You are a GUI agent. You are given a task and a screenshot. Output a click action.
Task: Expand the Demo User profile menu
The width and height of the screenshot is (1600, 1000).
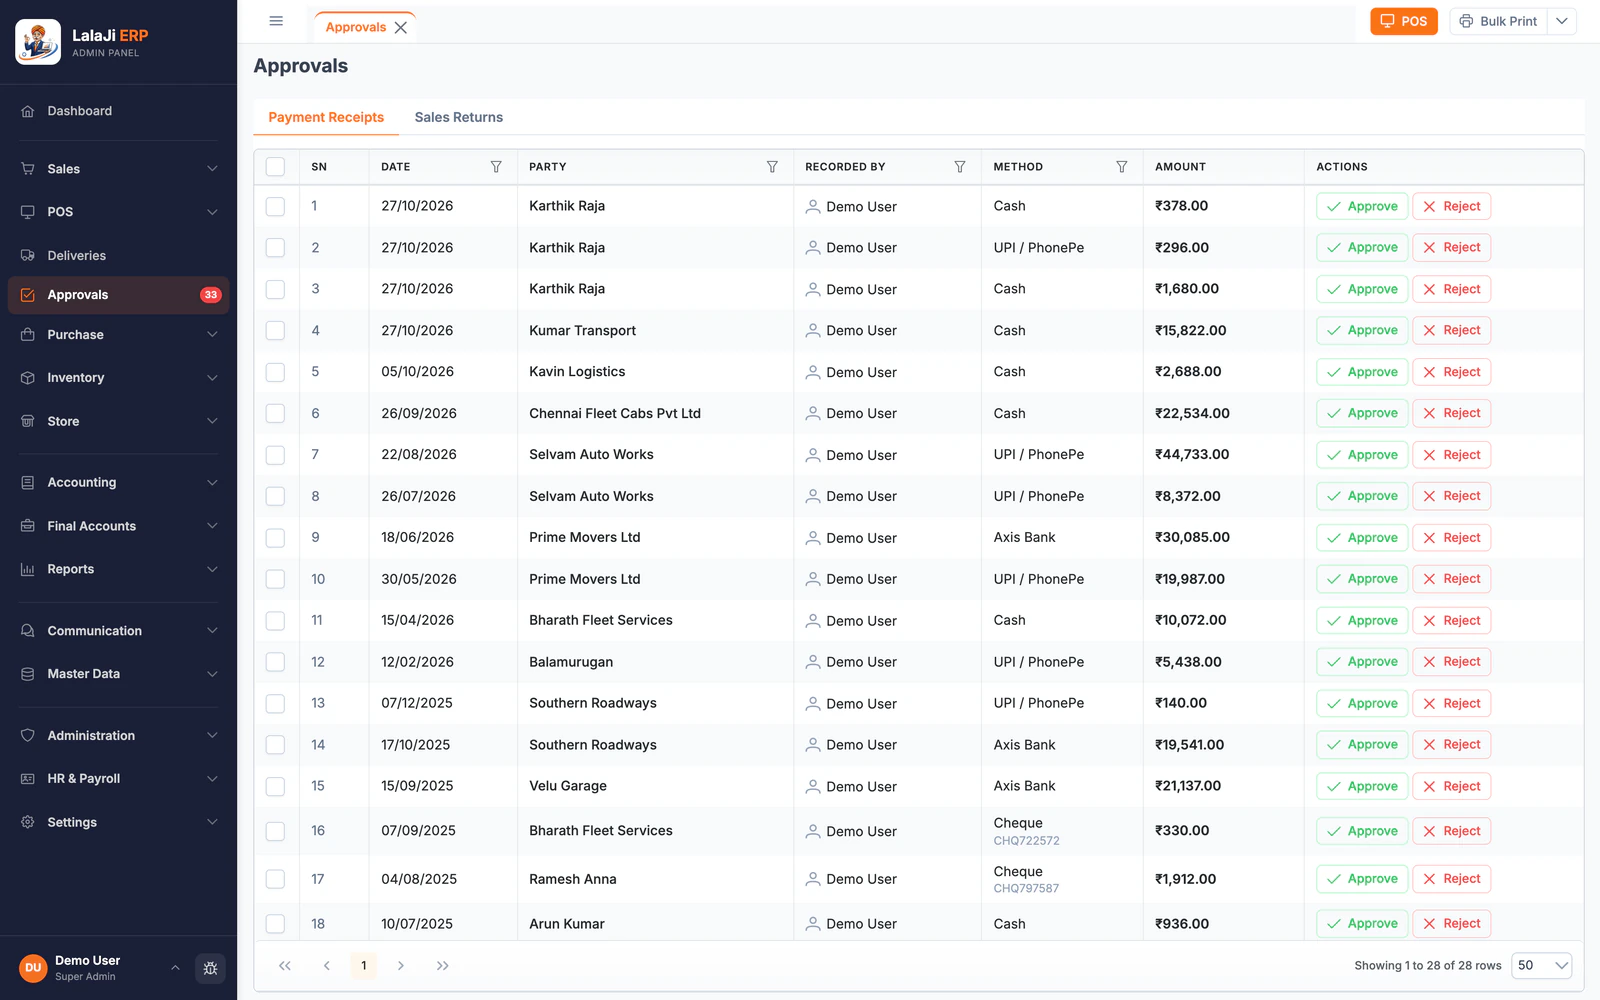coord(175,968)
